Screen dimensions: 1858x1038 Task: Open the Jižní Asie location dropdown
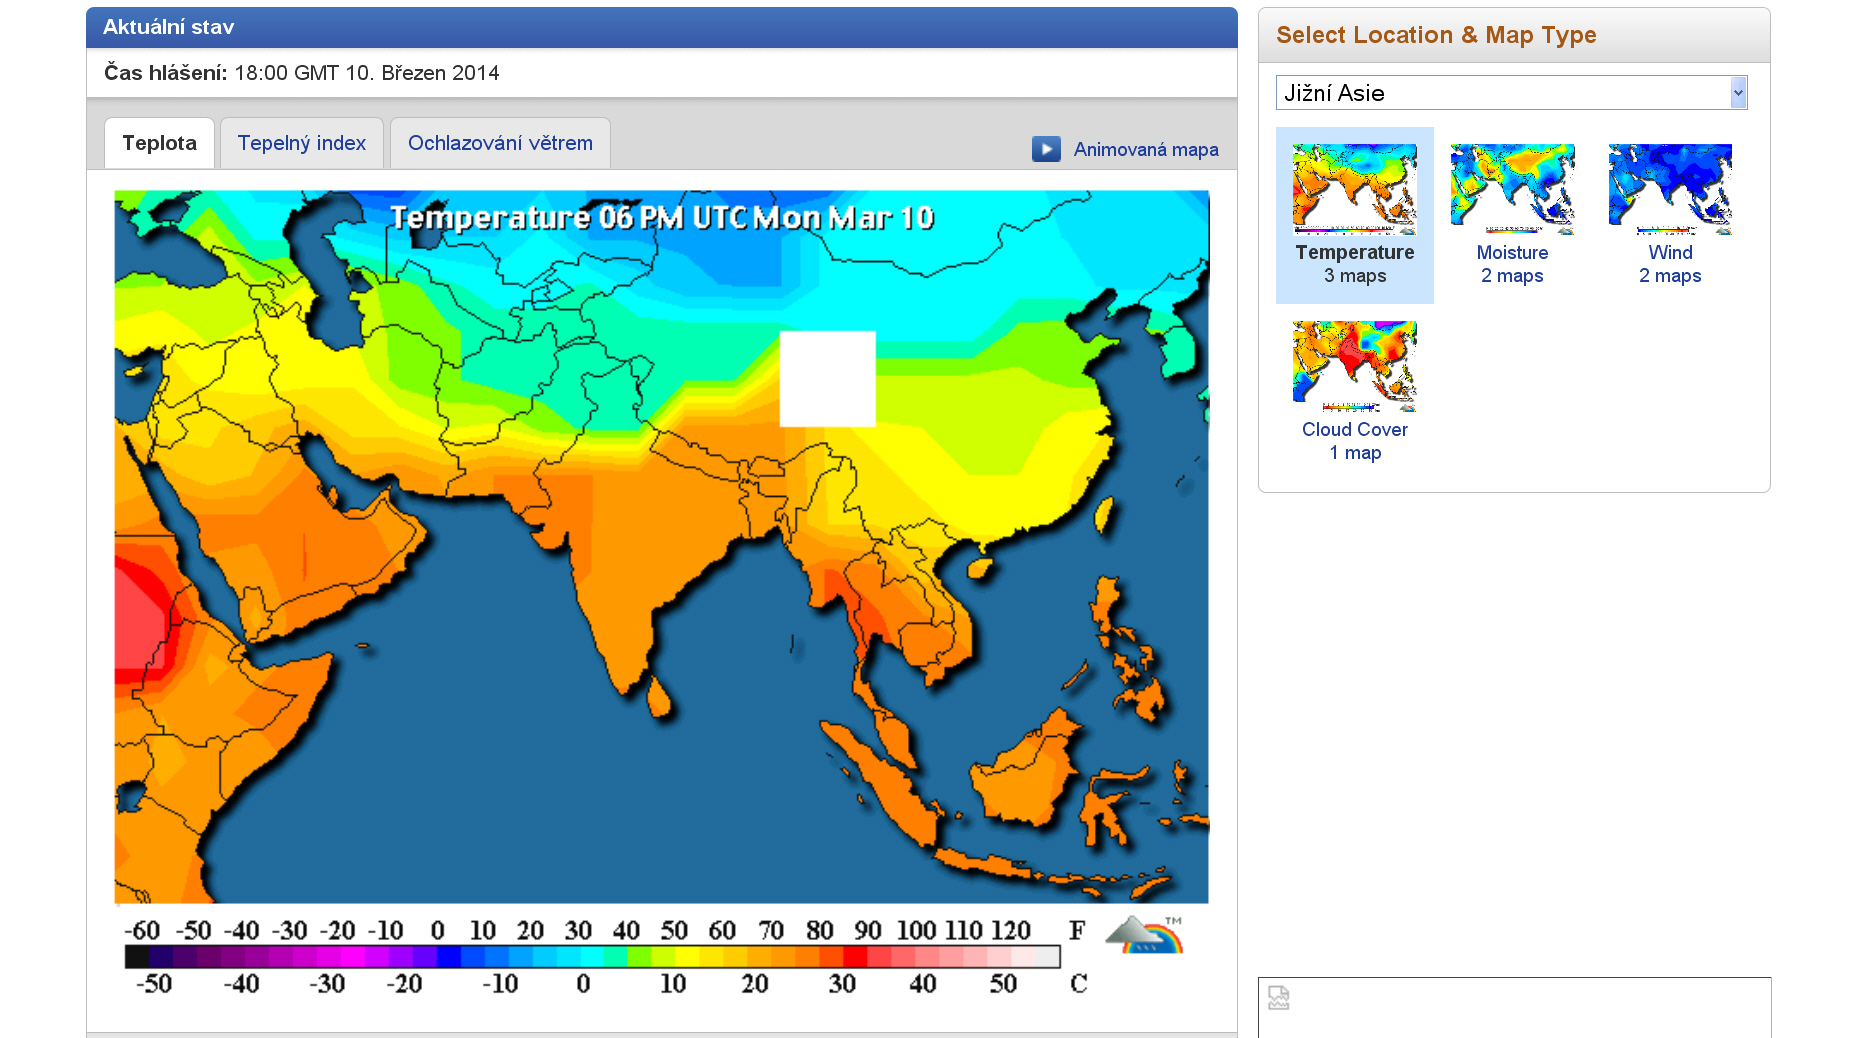(1502, 93)
